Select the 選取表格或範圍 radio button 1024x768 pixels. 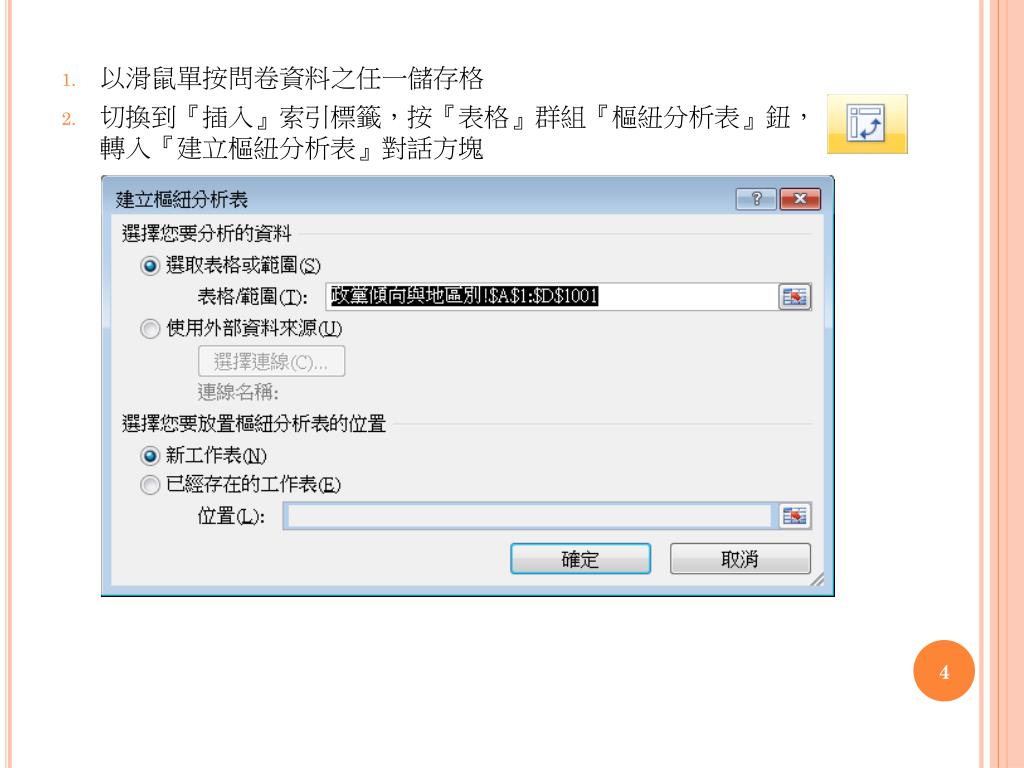point(150,266)
